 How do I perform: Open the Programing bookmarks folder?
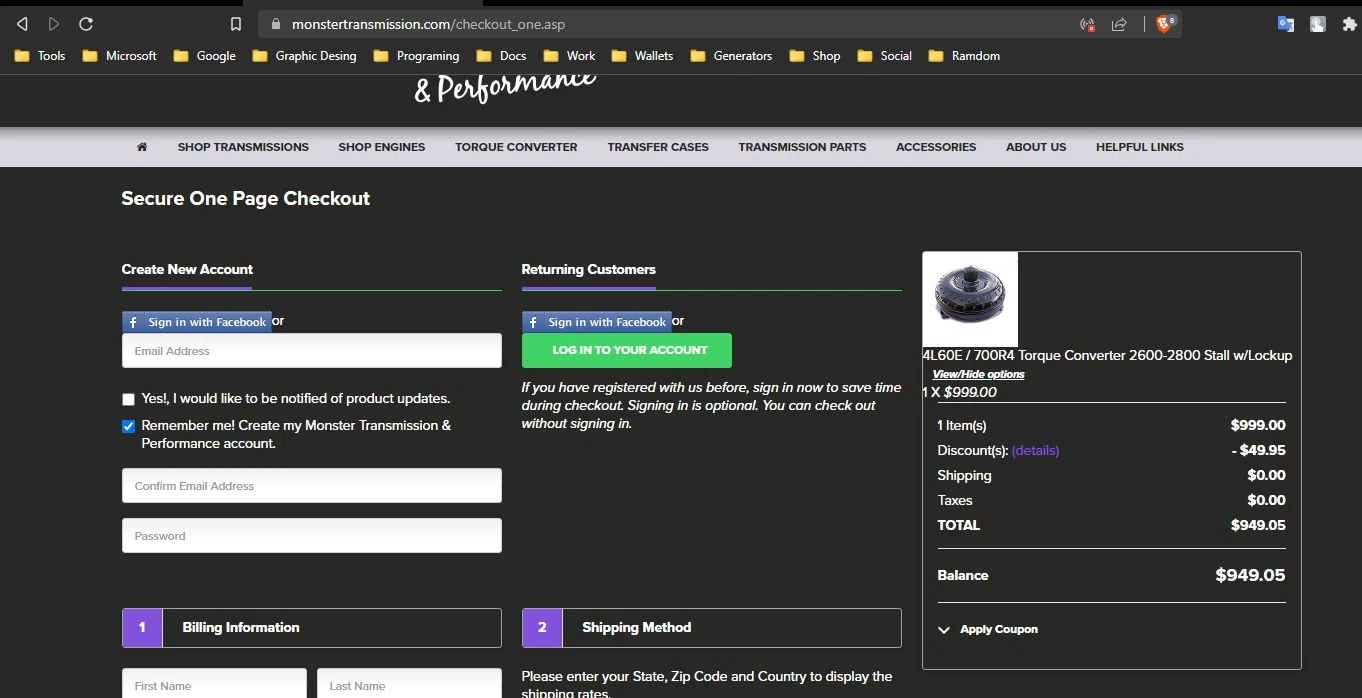click(x=416, y=56)
